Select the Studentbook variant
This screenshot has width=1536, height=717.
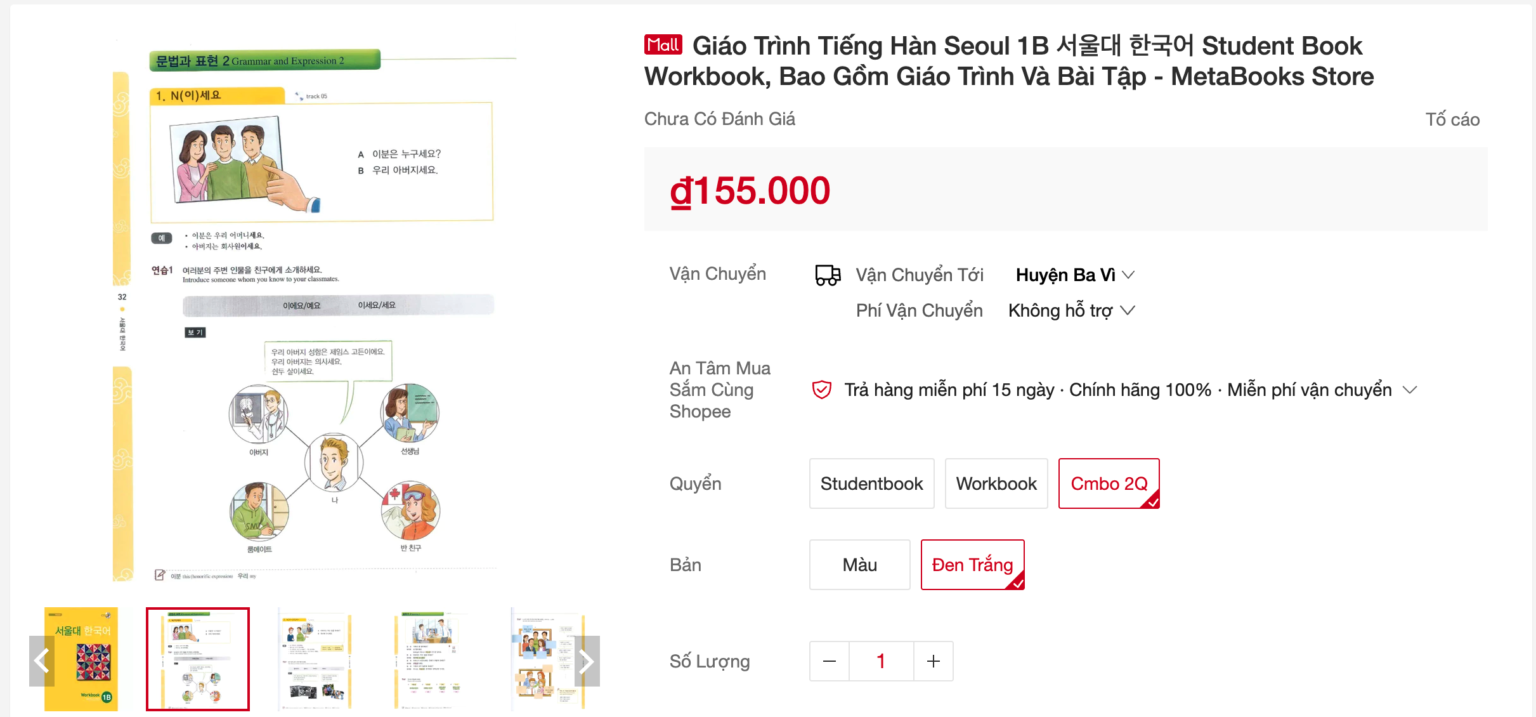pos(871,483)
